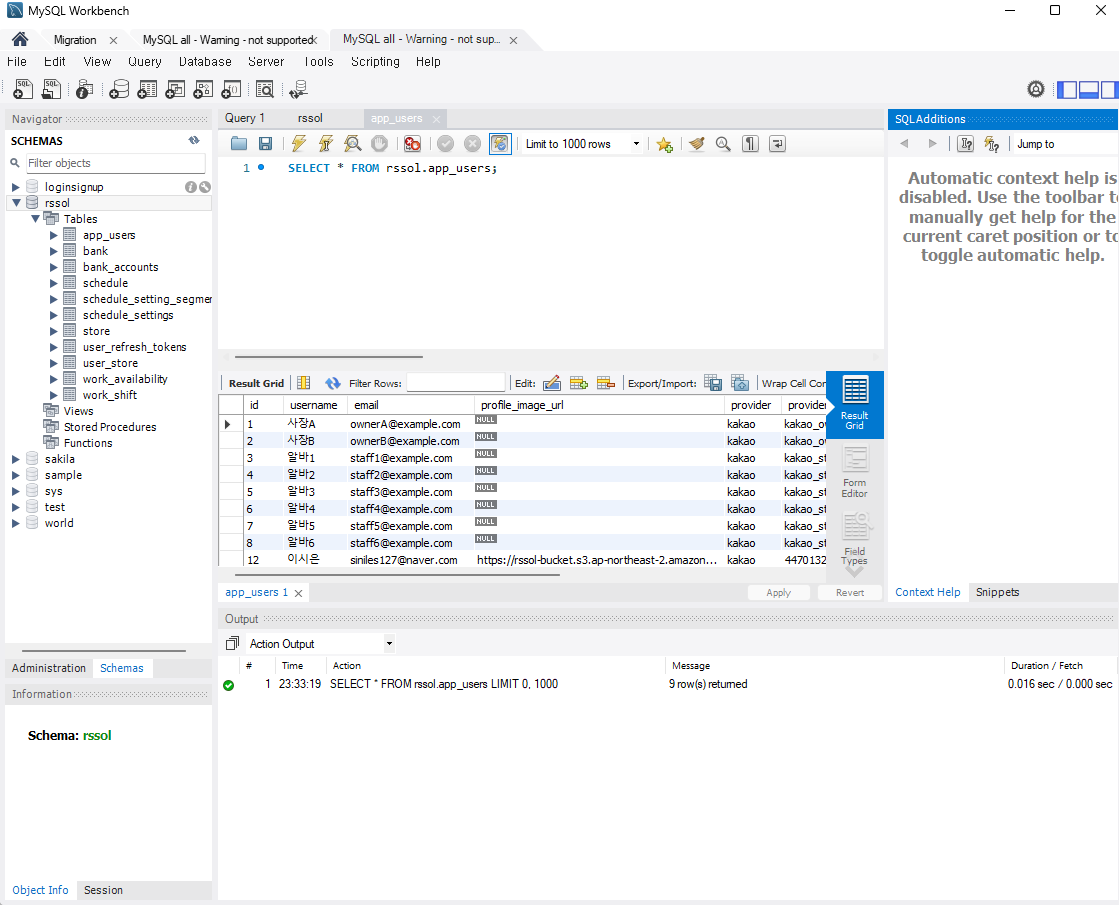Toggle continue-on-error script option

(412, 144)
